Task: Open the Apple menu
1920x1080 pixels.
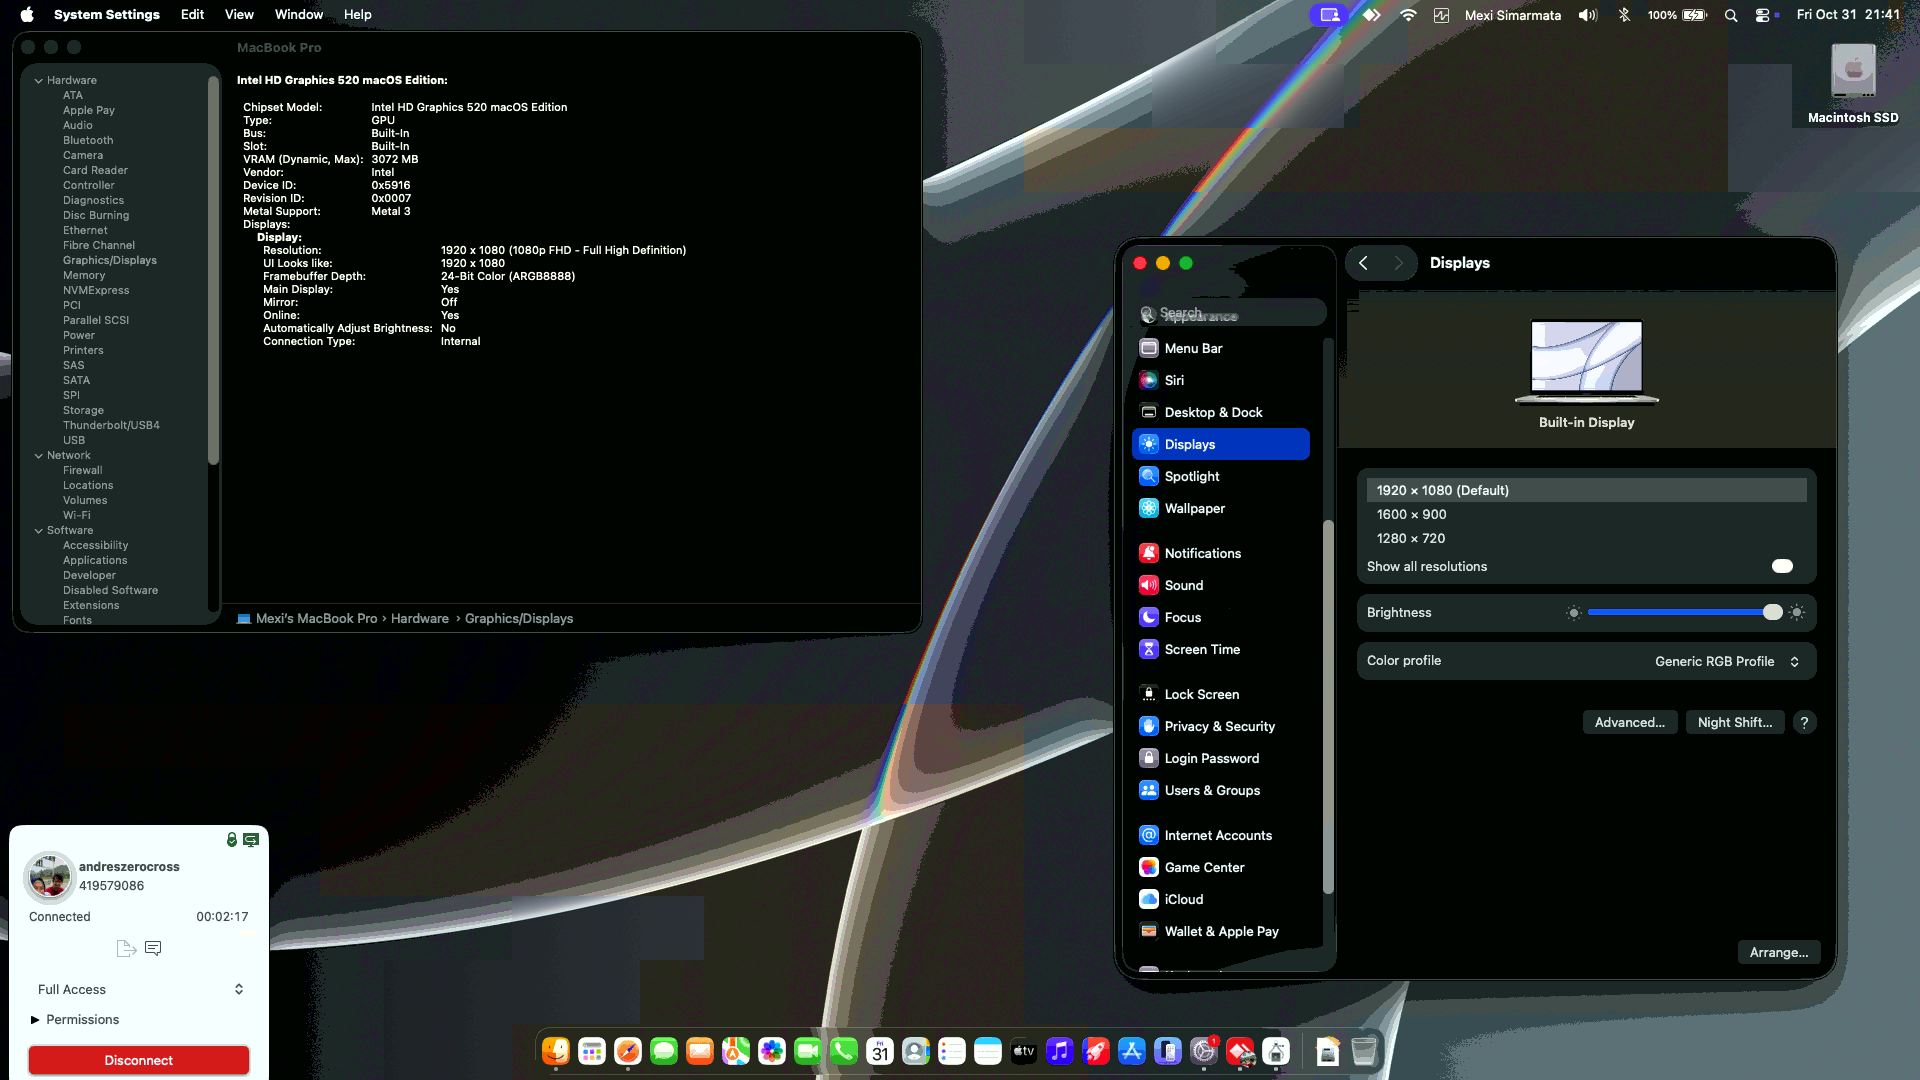Action: click(27, 15)
